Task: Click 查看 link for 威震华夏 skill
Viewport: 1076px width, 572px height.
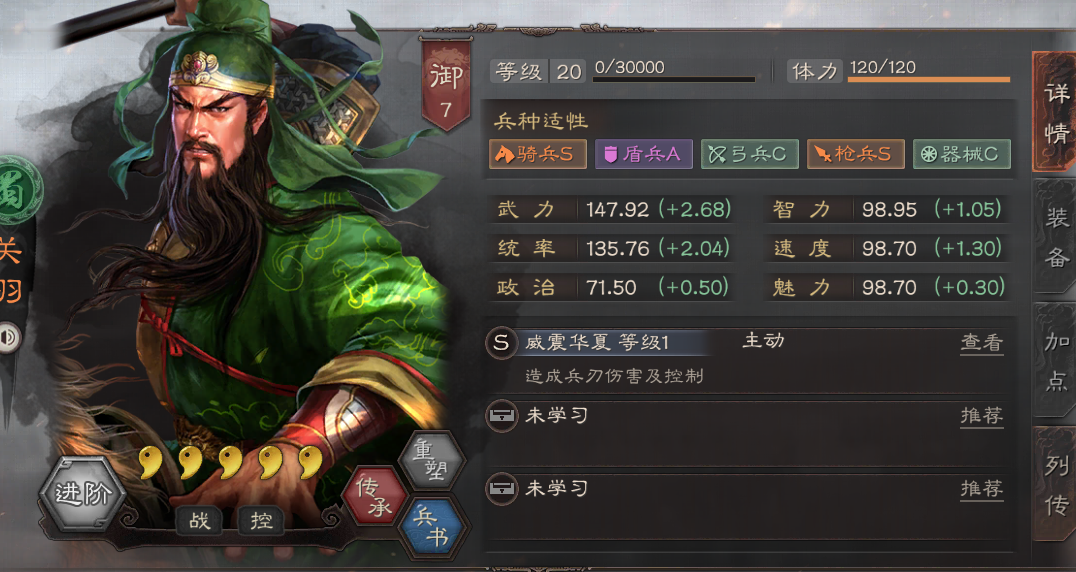Action: [982, 342]
